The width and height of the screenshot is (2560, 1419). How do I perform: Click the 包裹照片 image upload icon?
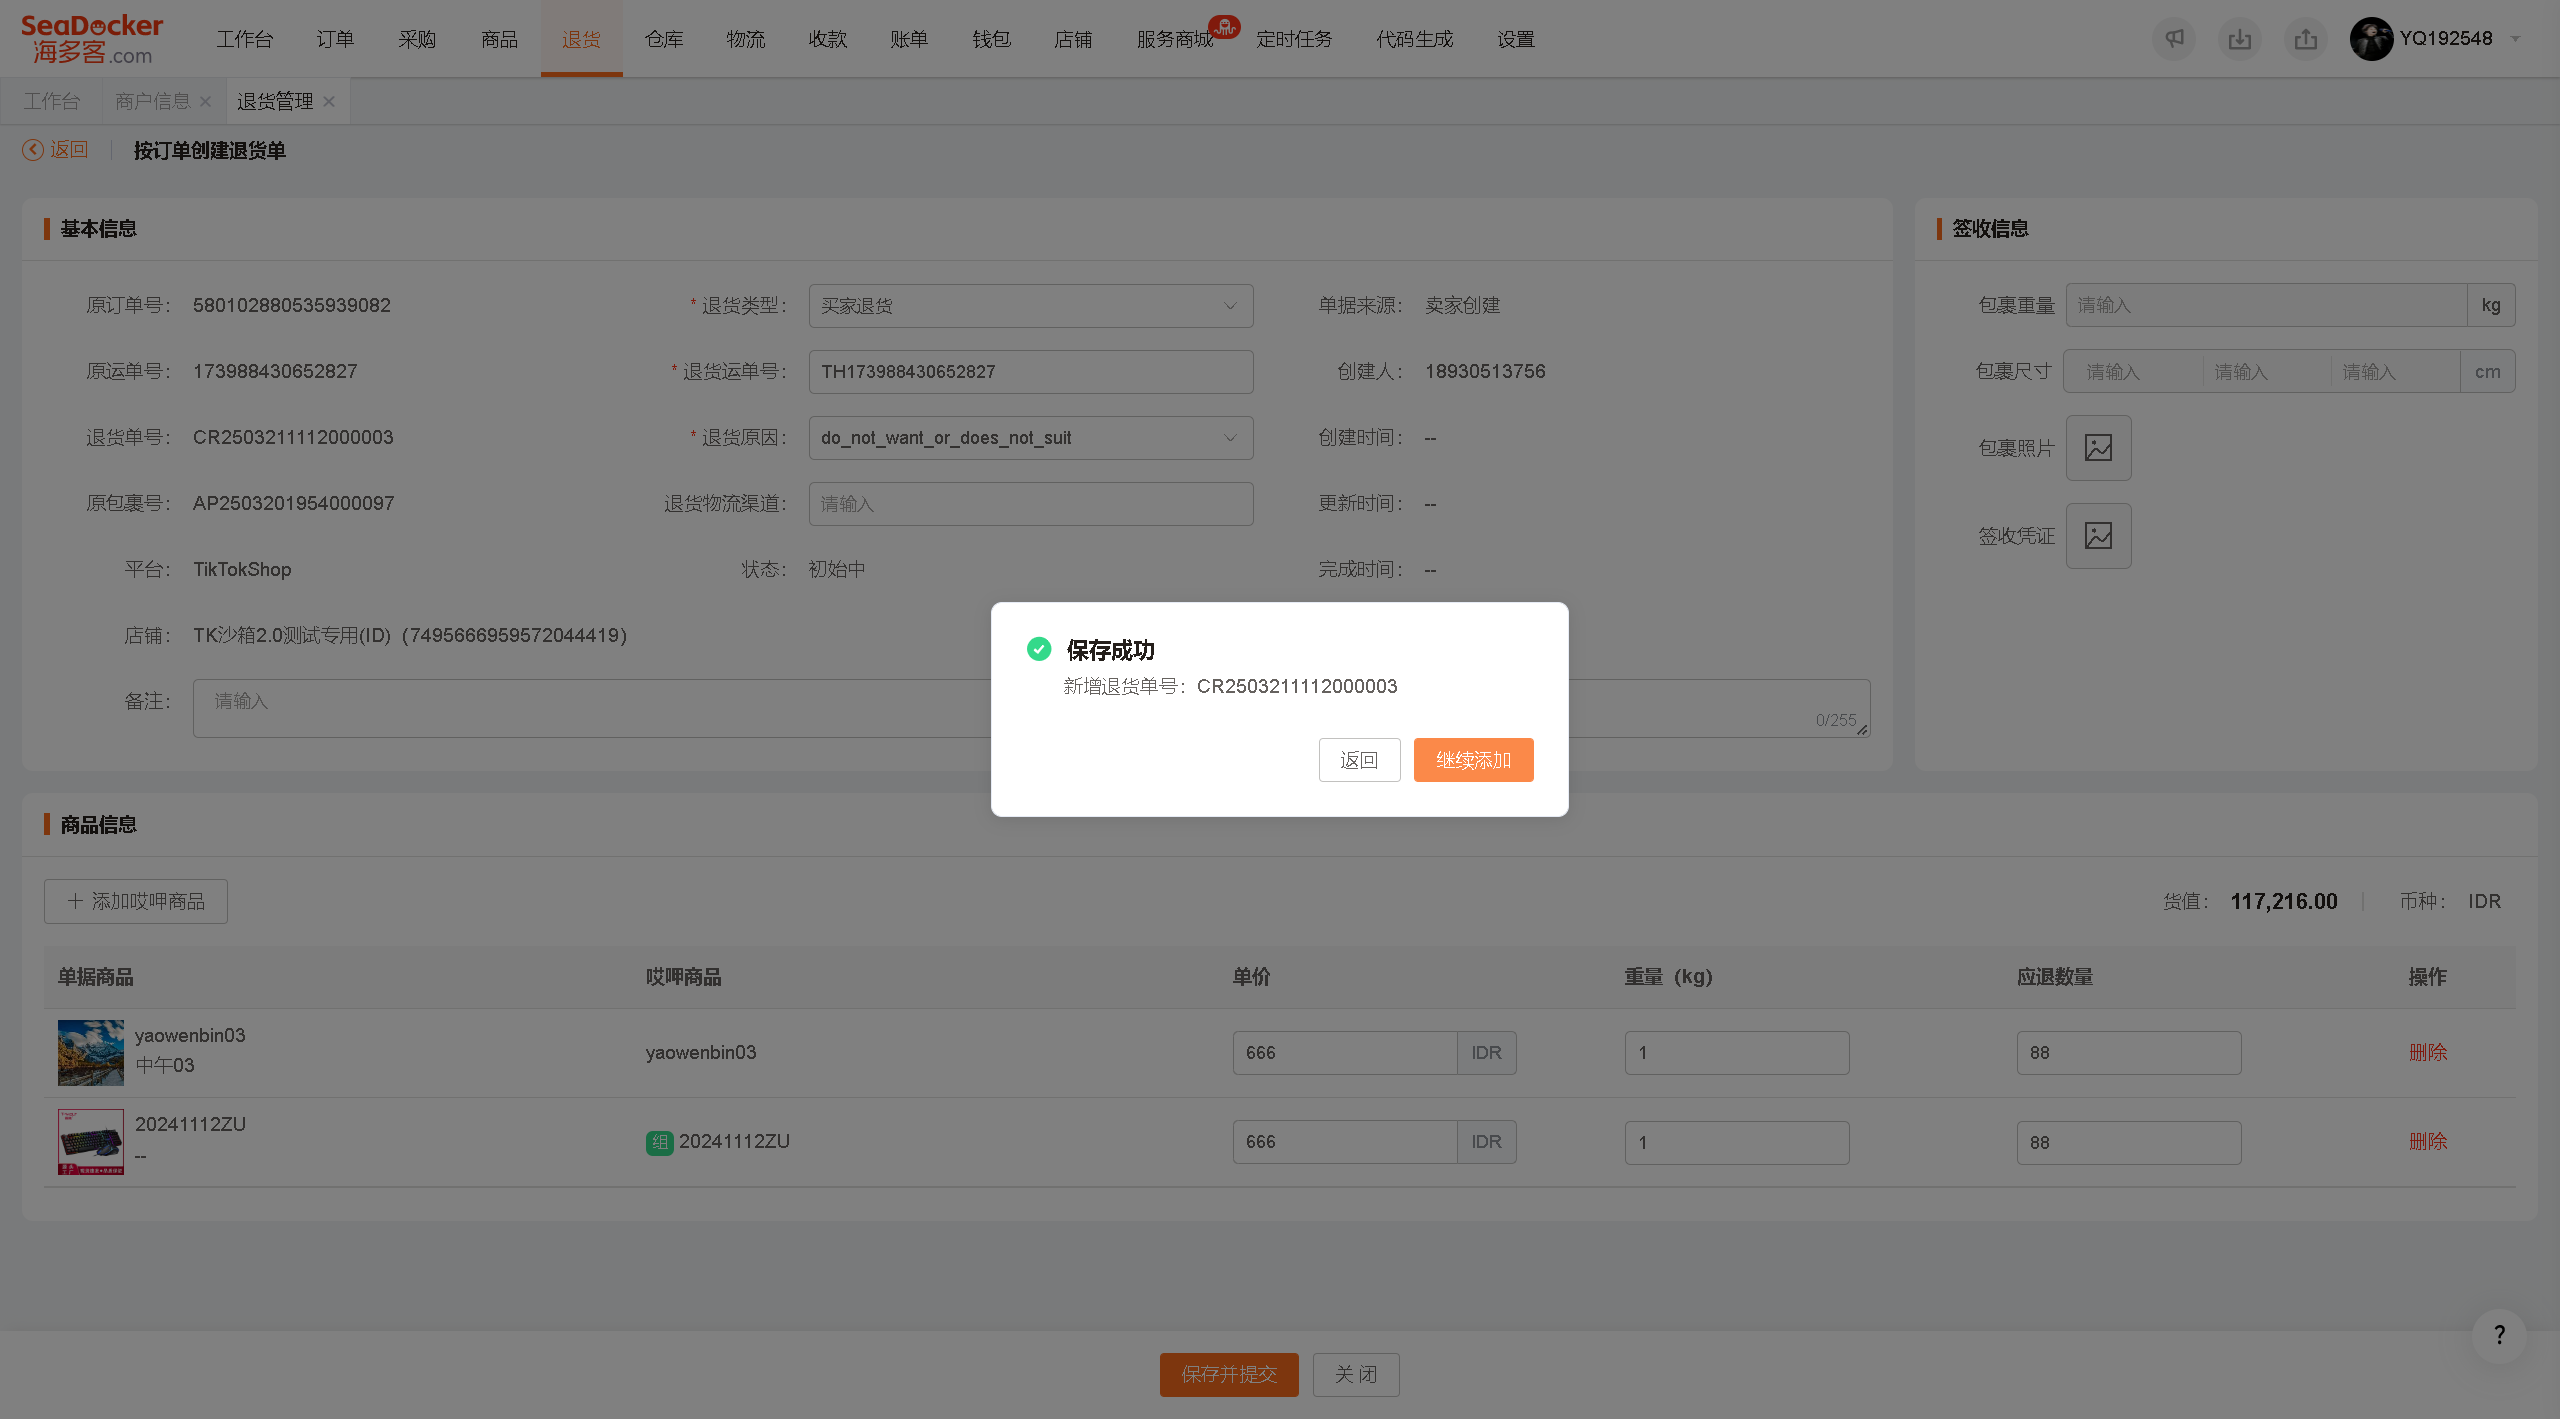click(2098, 448)
